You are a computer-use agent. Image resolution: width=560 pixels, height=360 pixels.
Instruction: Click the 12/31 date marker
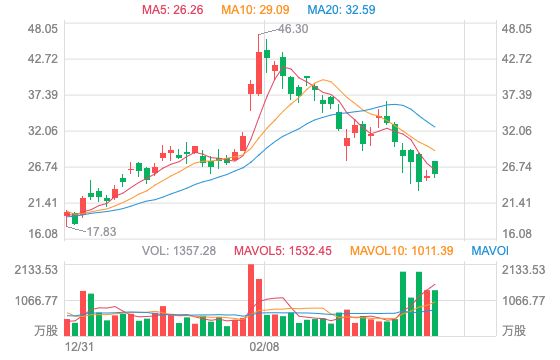(x=79, y=346)
